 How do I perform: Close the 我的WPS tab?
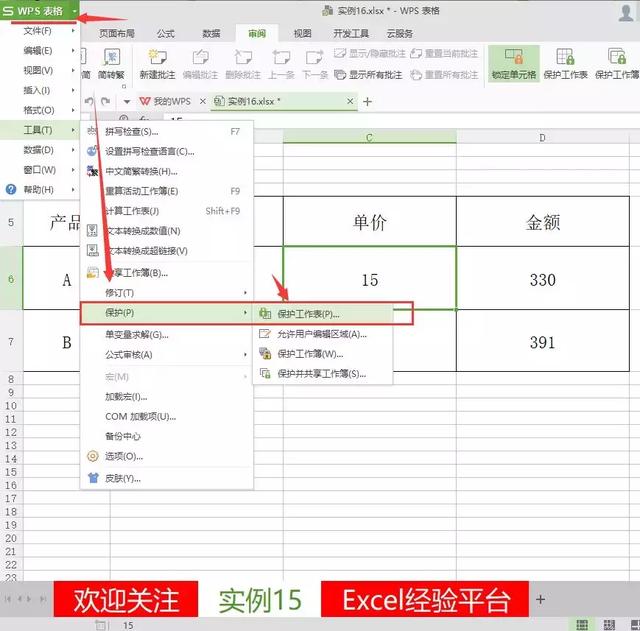pyautogui.click(x=202, y=101)
